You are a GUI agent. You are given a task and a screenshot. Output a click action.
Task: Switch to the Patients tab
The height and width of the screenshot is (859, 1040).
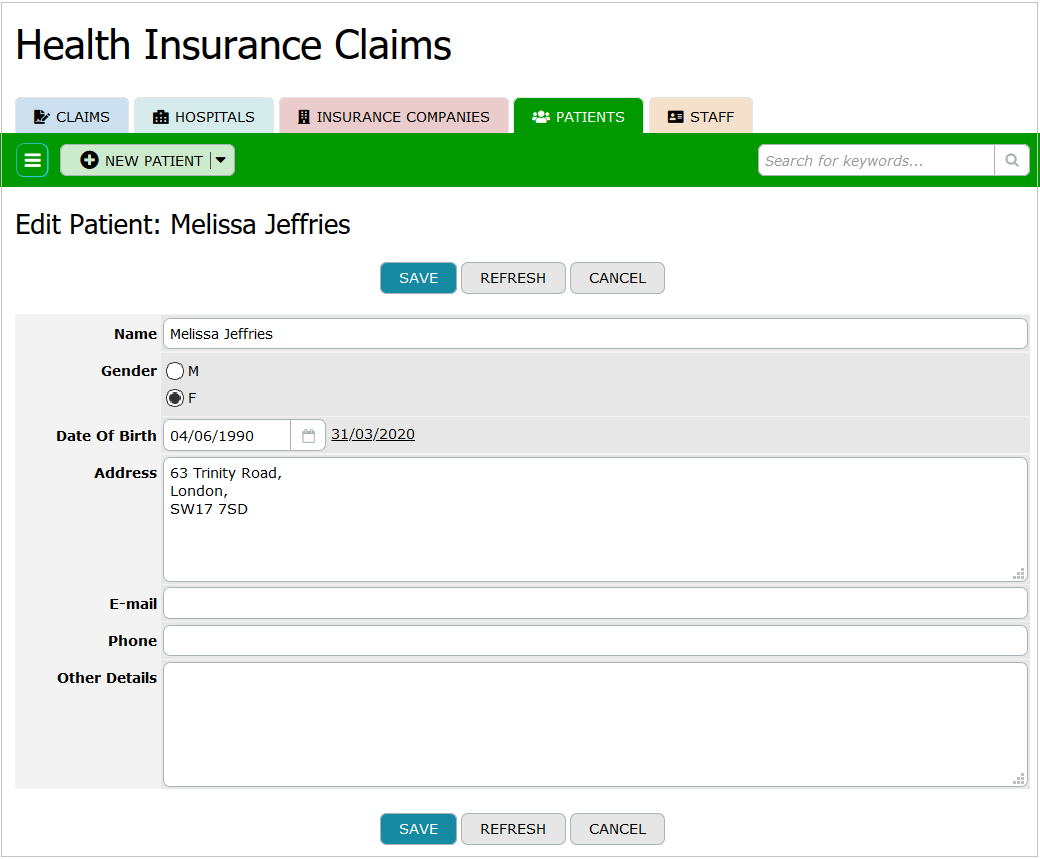tap(578, 117)
